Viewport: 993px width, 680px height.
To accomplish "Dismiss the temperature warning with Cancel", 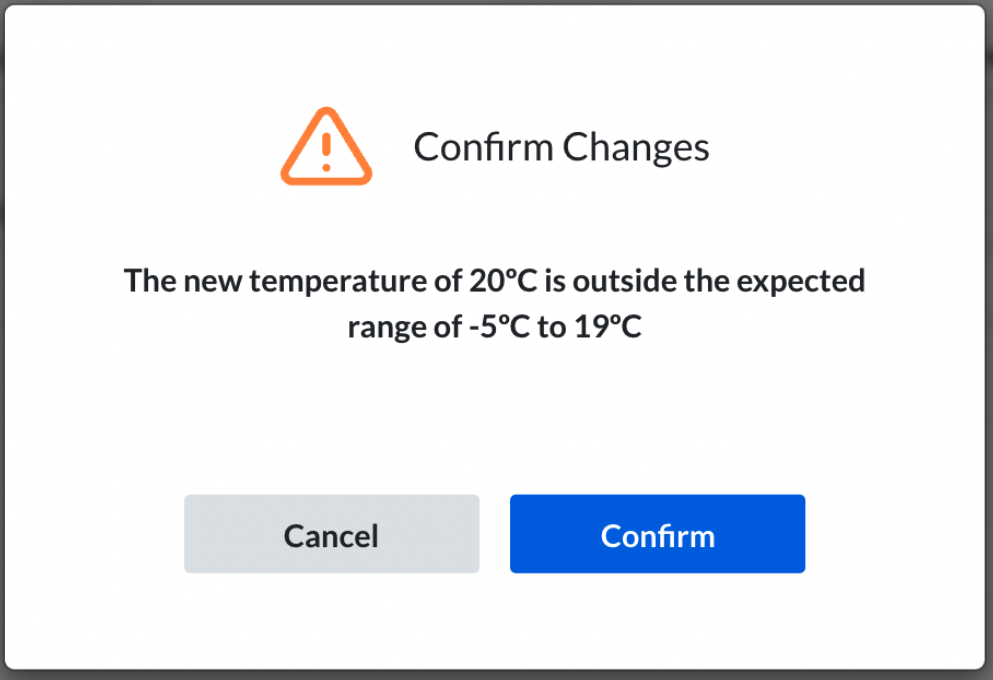I will pos(331,535).
